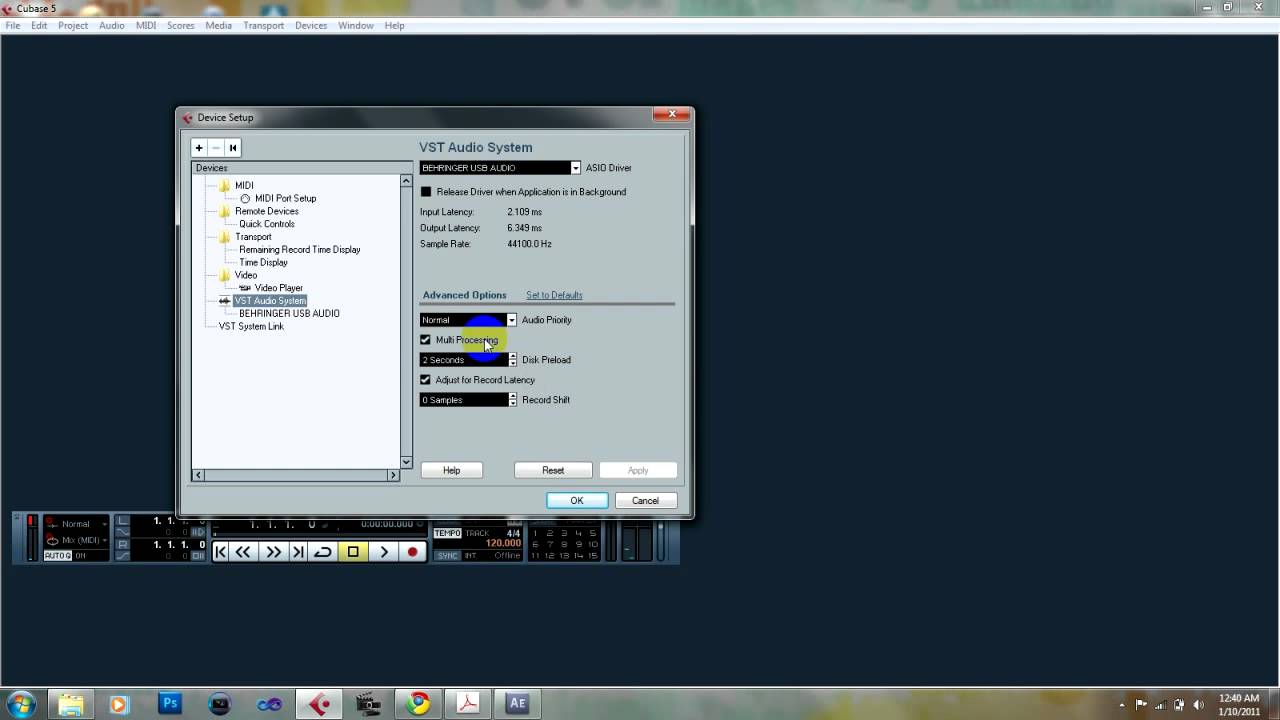The width and height of the screenshot is (1280, 720).
Task: Open the Audio Priority dropdown
Action: click(x=511, y=320)
